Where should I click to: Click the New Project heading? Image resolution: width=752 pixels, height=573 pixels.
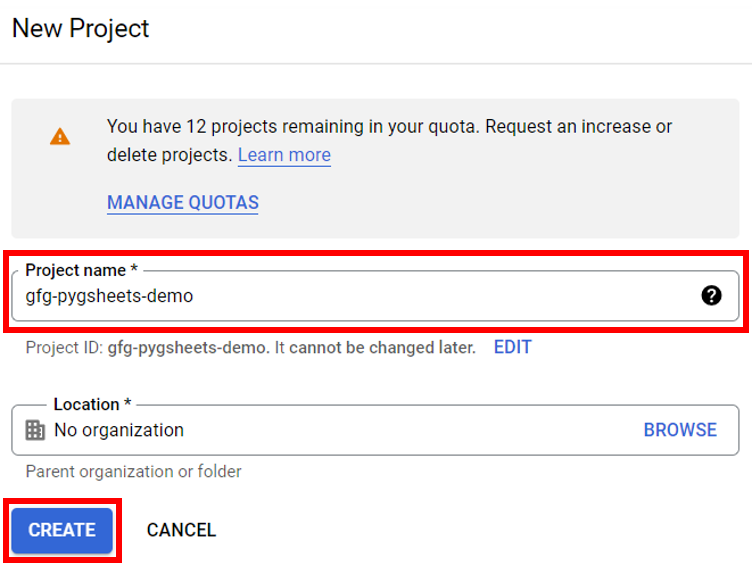click(x=80, y=28)
